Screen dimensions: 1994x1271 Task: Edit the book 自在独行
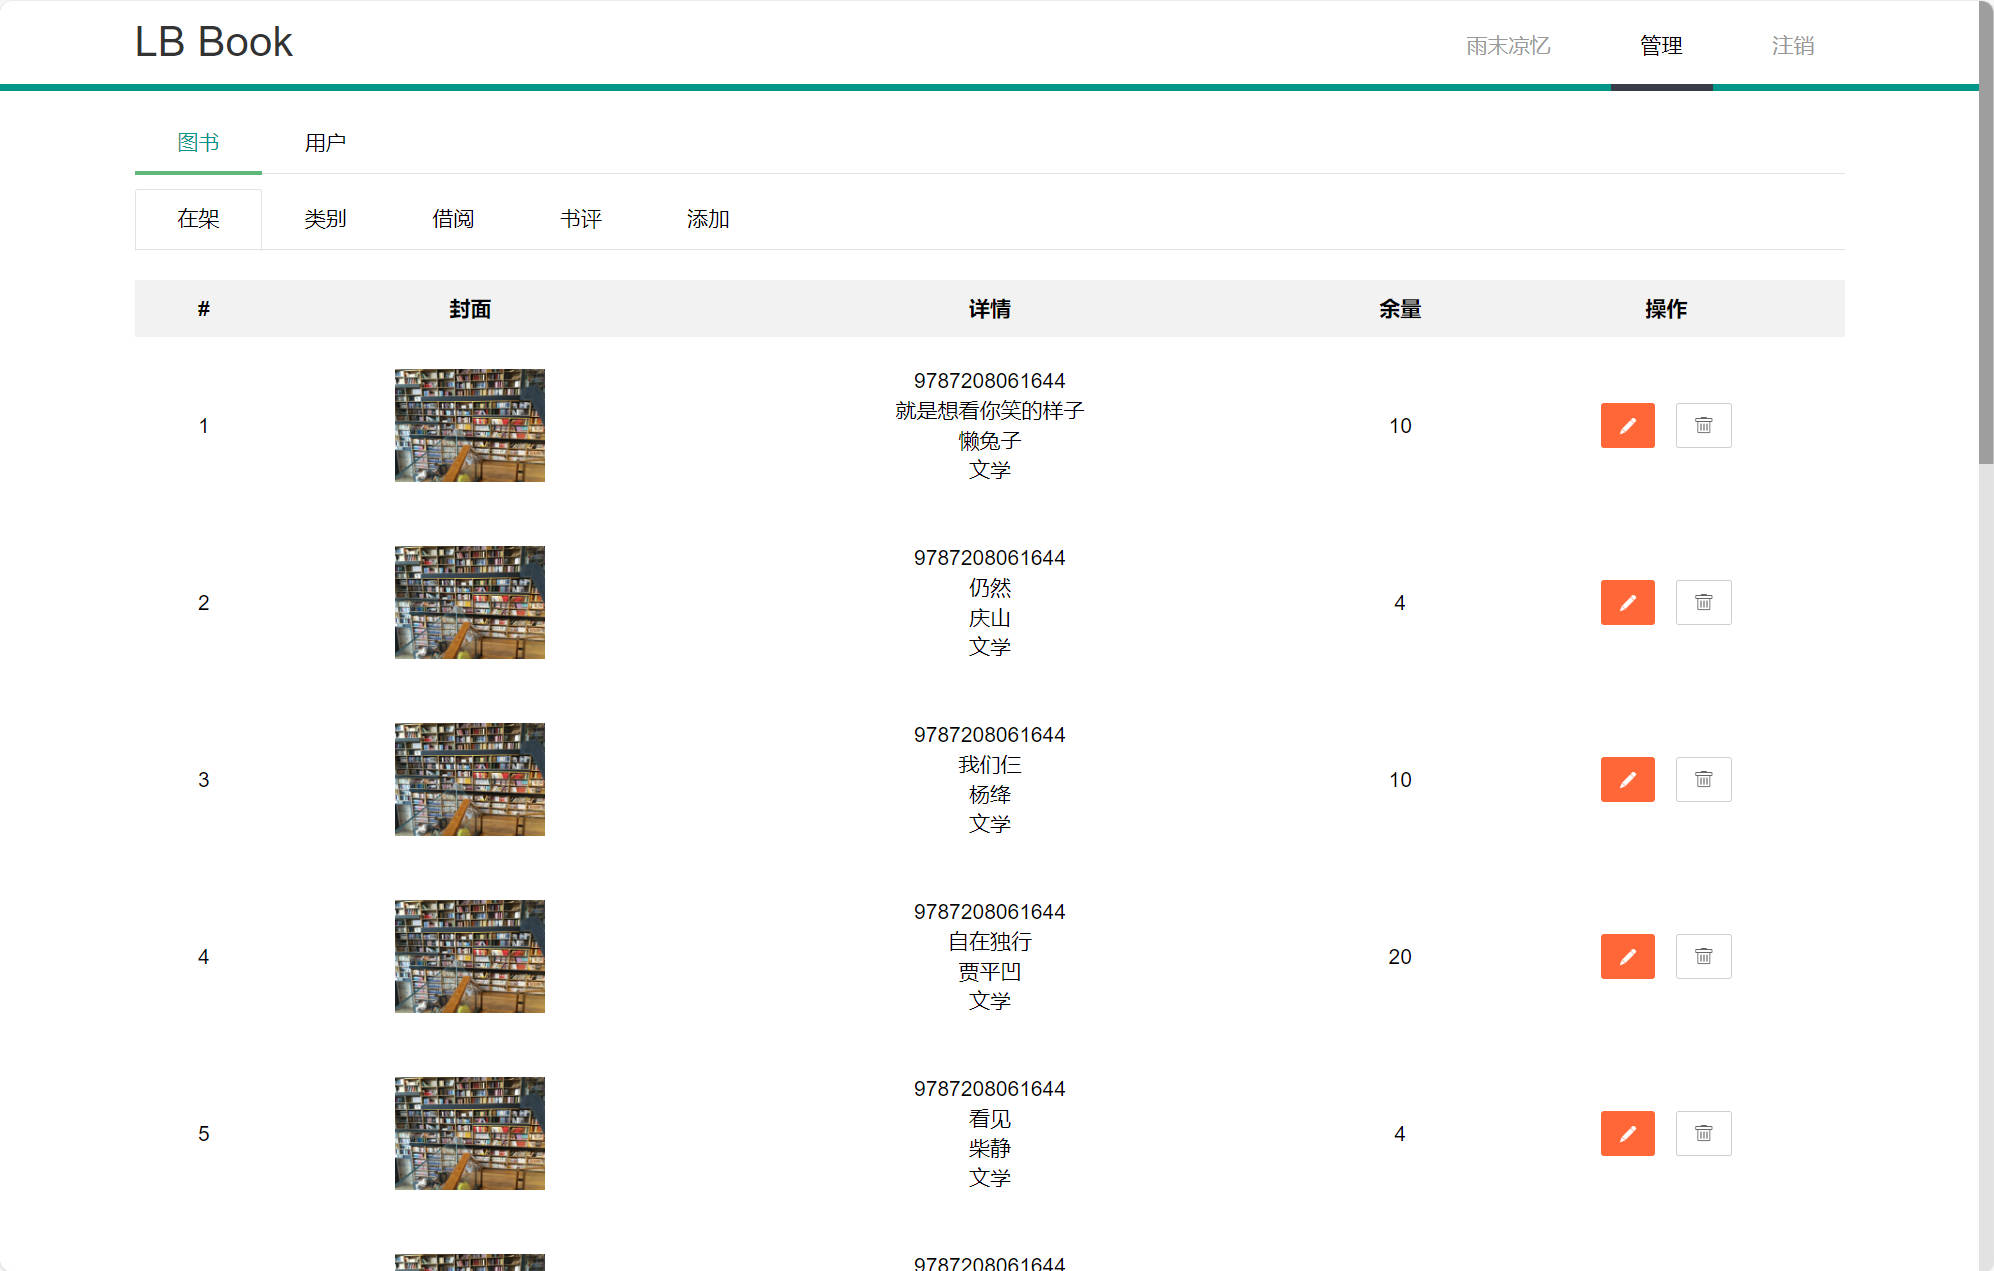point(1627,956)
